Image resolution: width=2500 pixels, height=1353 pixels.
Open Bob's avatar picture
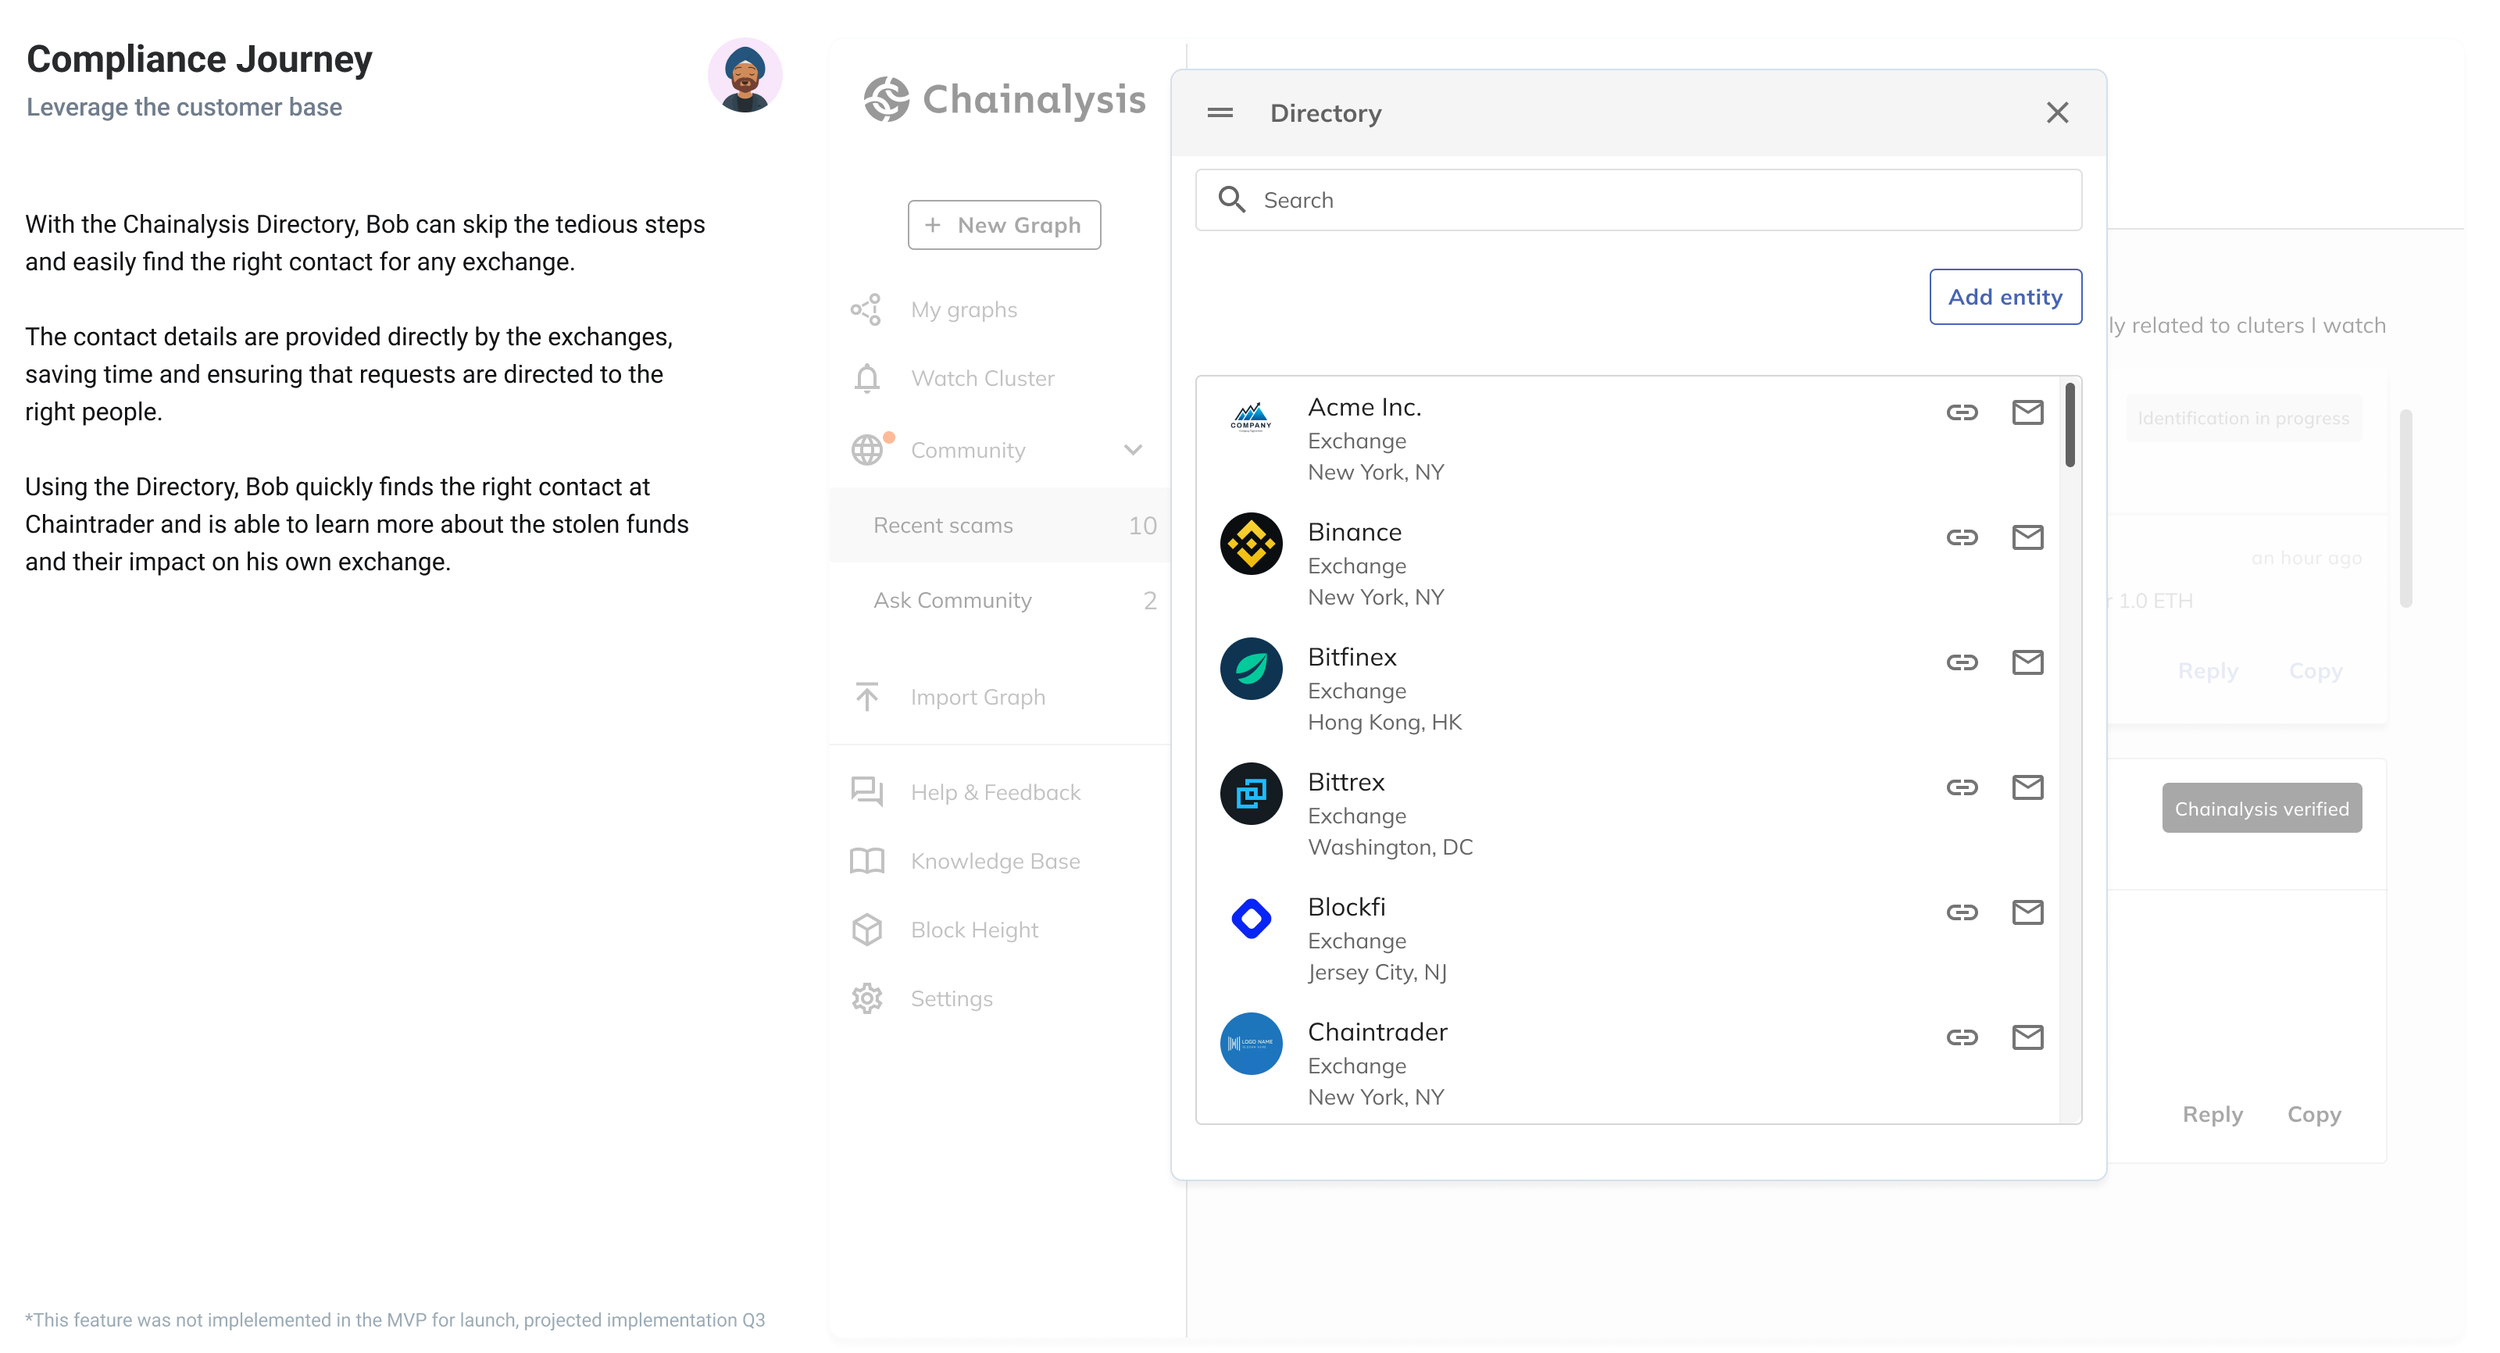(745, 76)
